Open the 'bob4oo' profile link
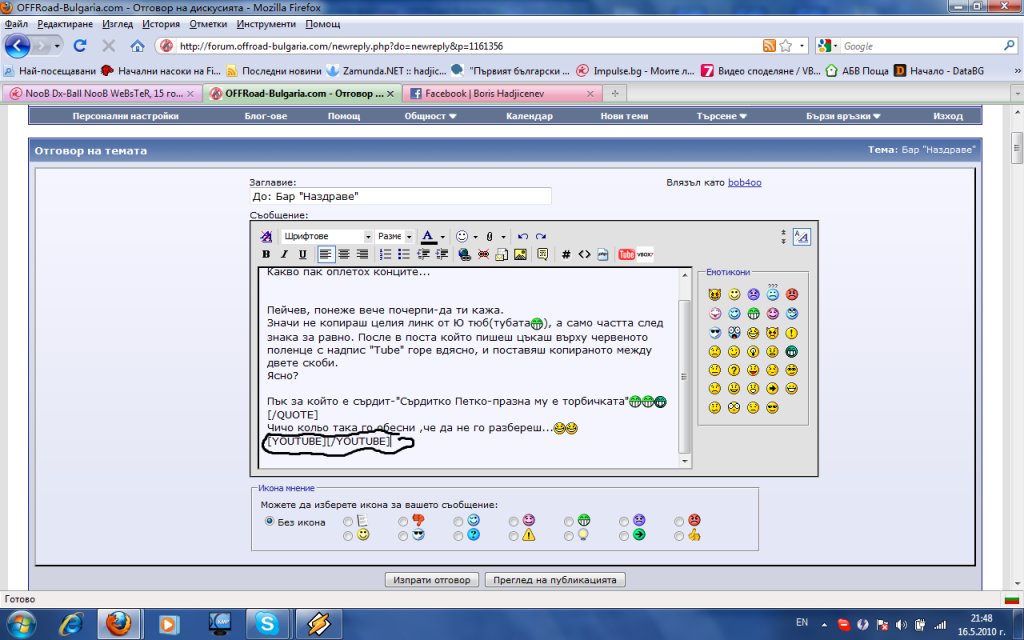Screen dimensions: 1024x640 744,182
